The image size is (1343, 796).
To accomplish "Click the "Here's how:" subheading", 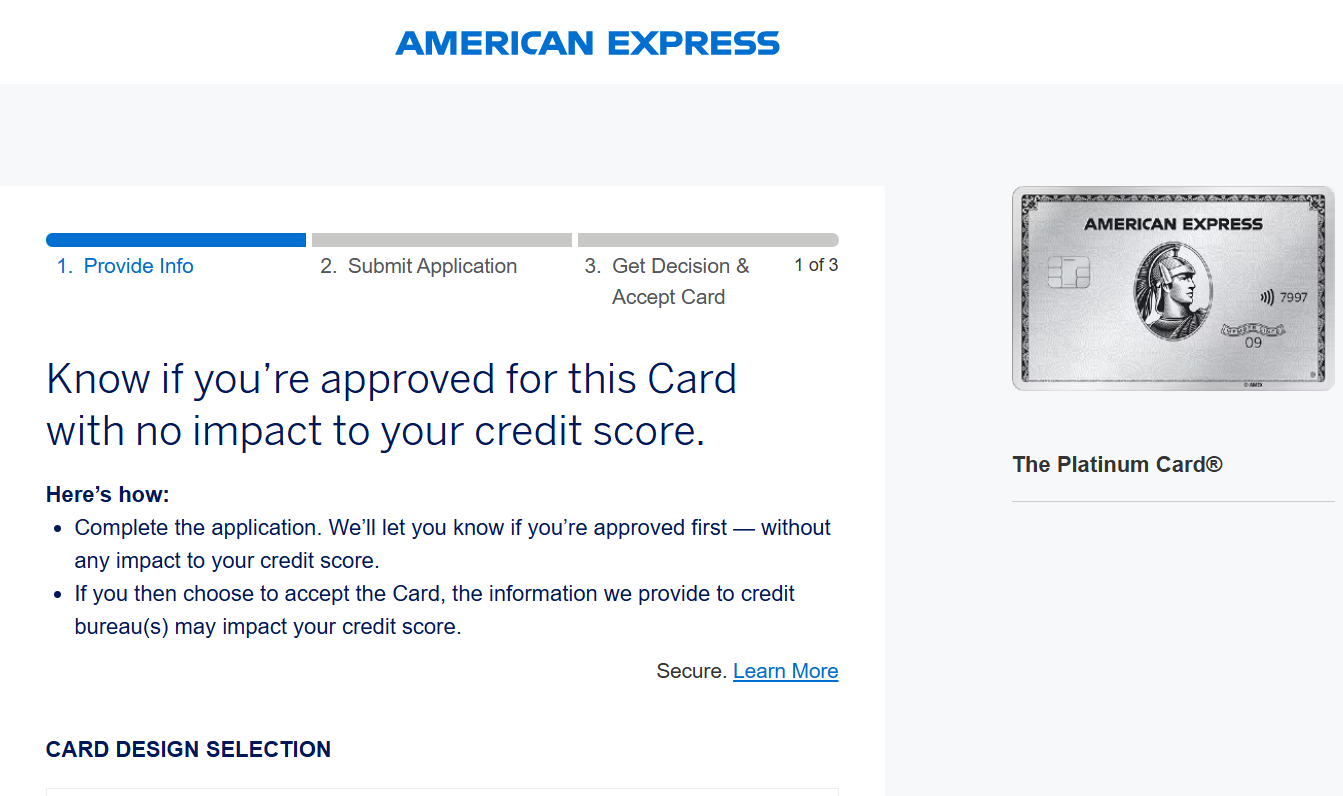I will (108, 494).
